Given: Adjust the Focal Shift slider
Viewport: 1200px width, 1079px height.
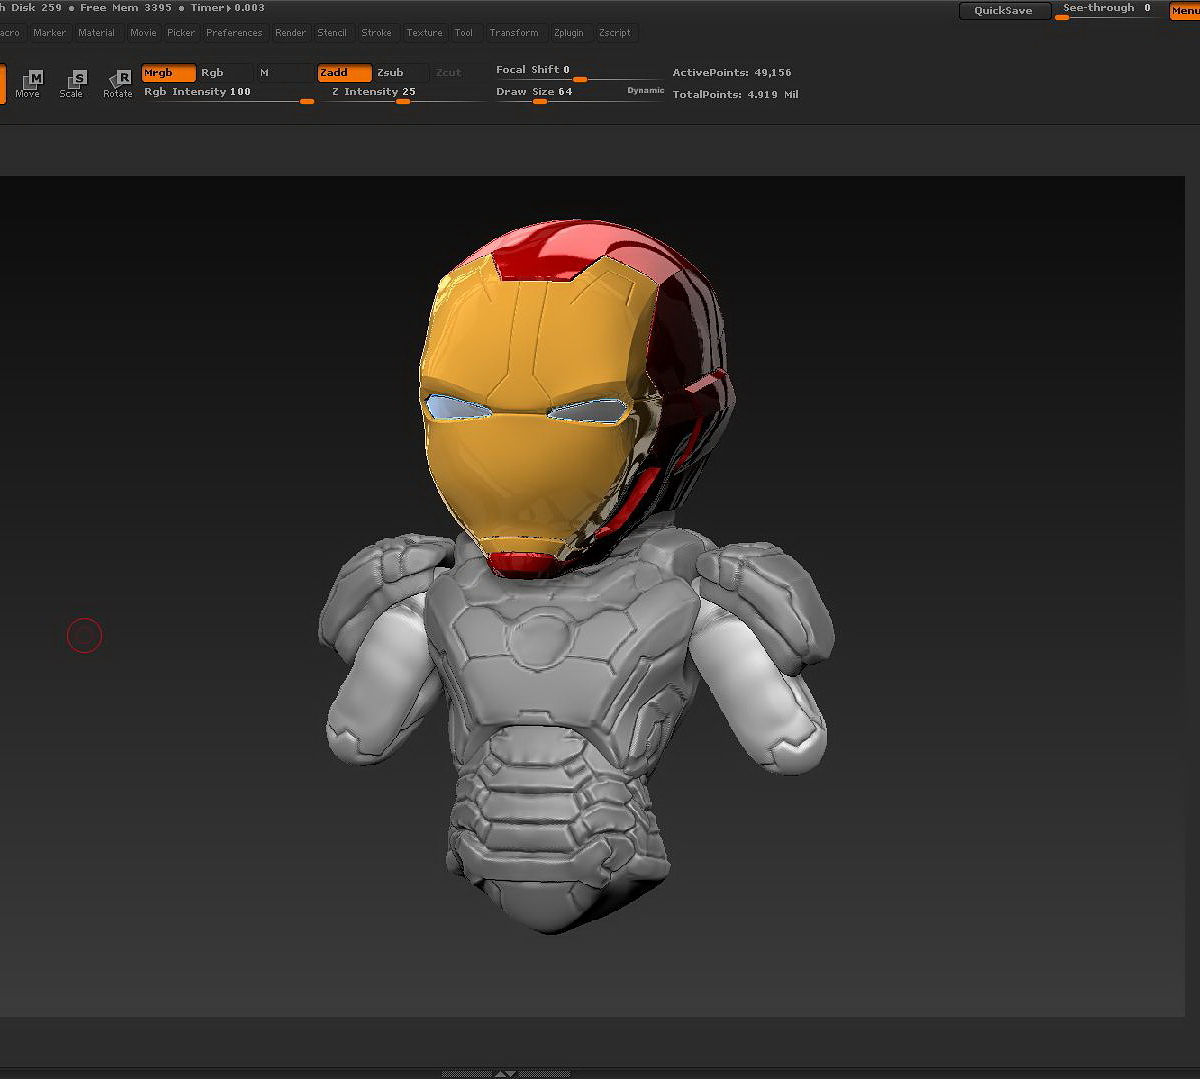Looking at the screenshot, I should point(578,71).
